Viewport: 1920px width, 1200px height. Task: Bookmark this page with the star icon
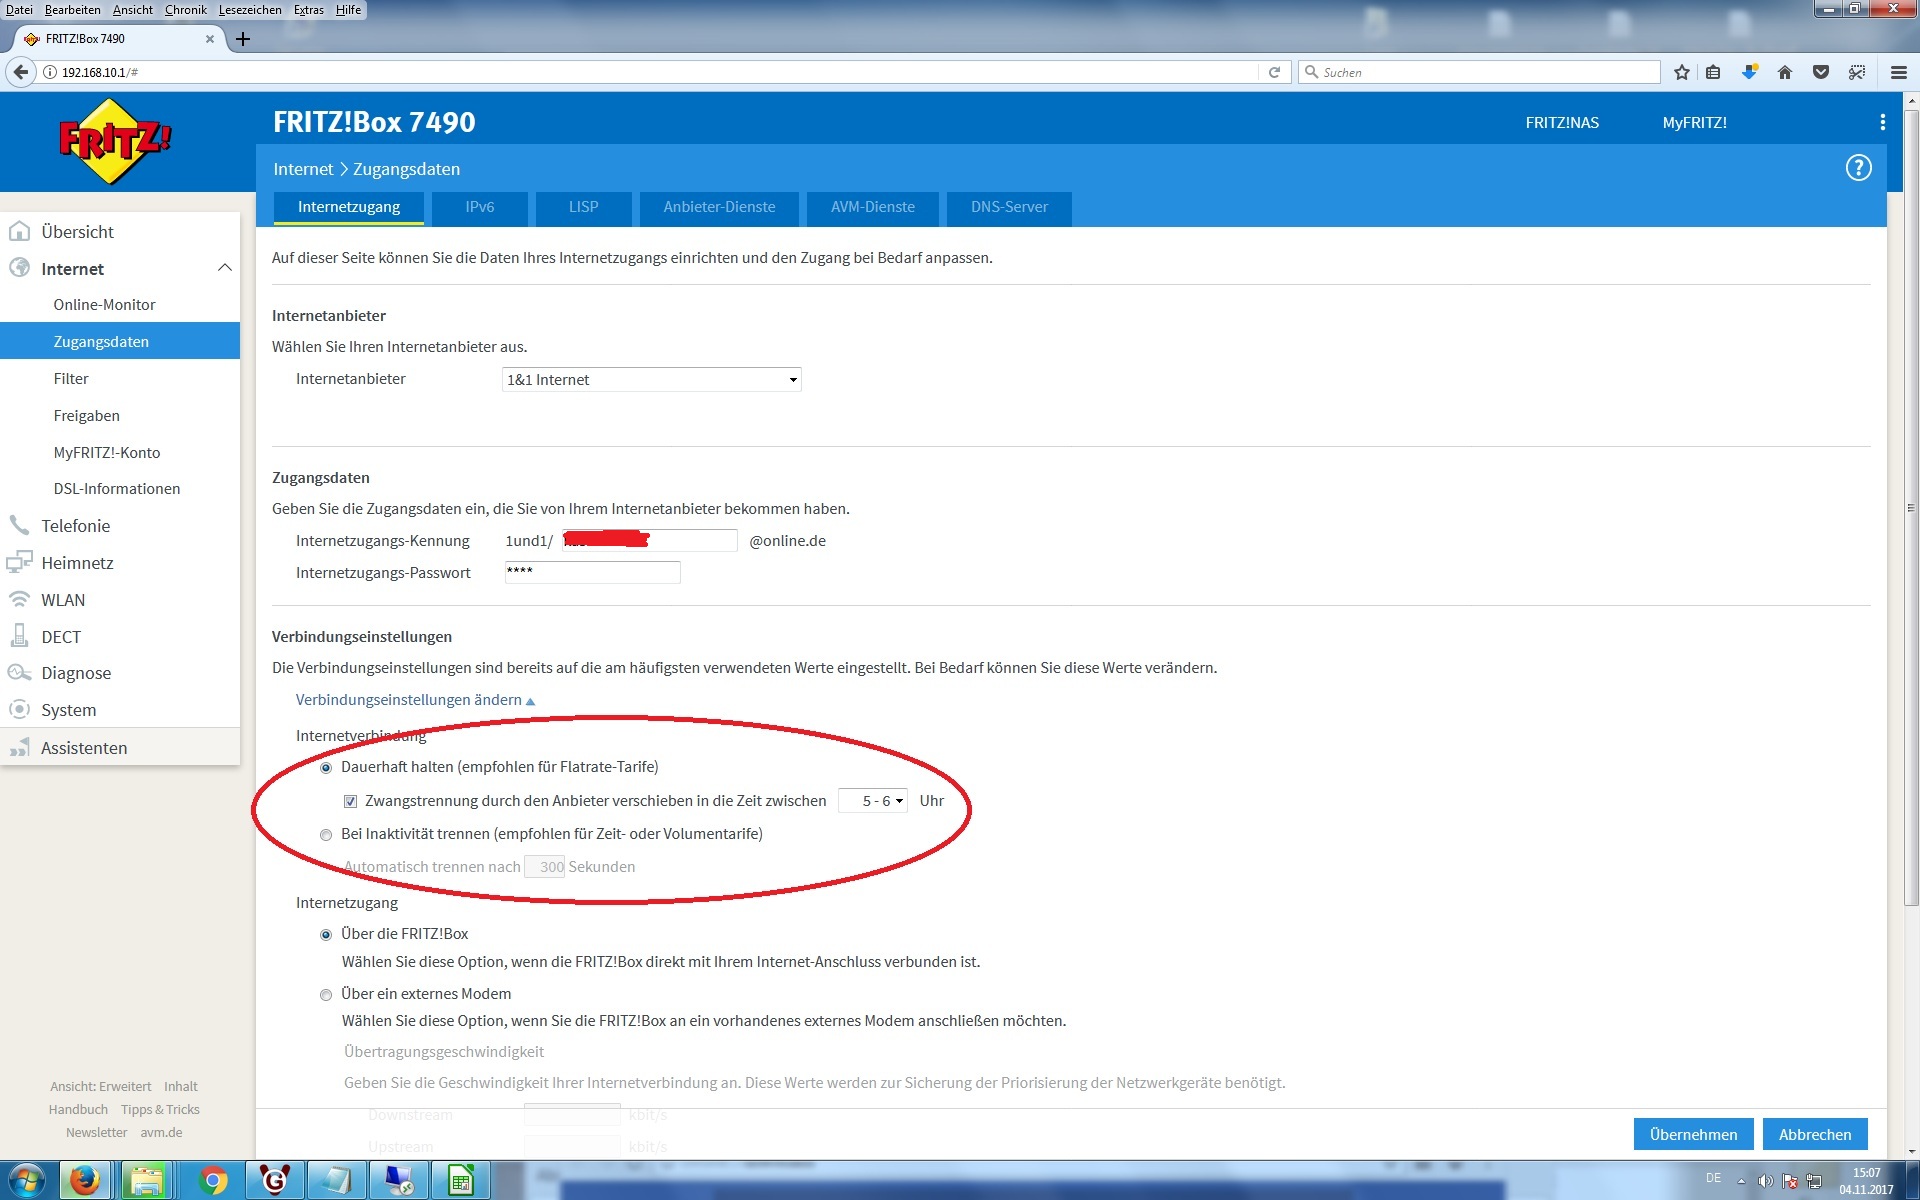(x=1682, y=72)
